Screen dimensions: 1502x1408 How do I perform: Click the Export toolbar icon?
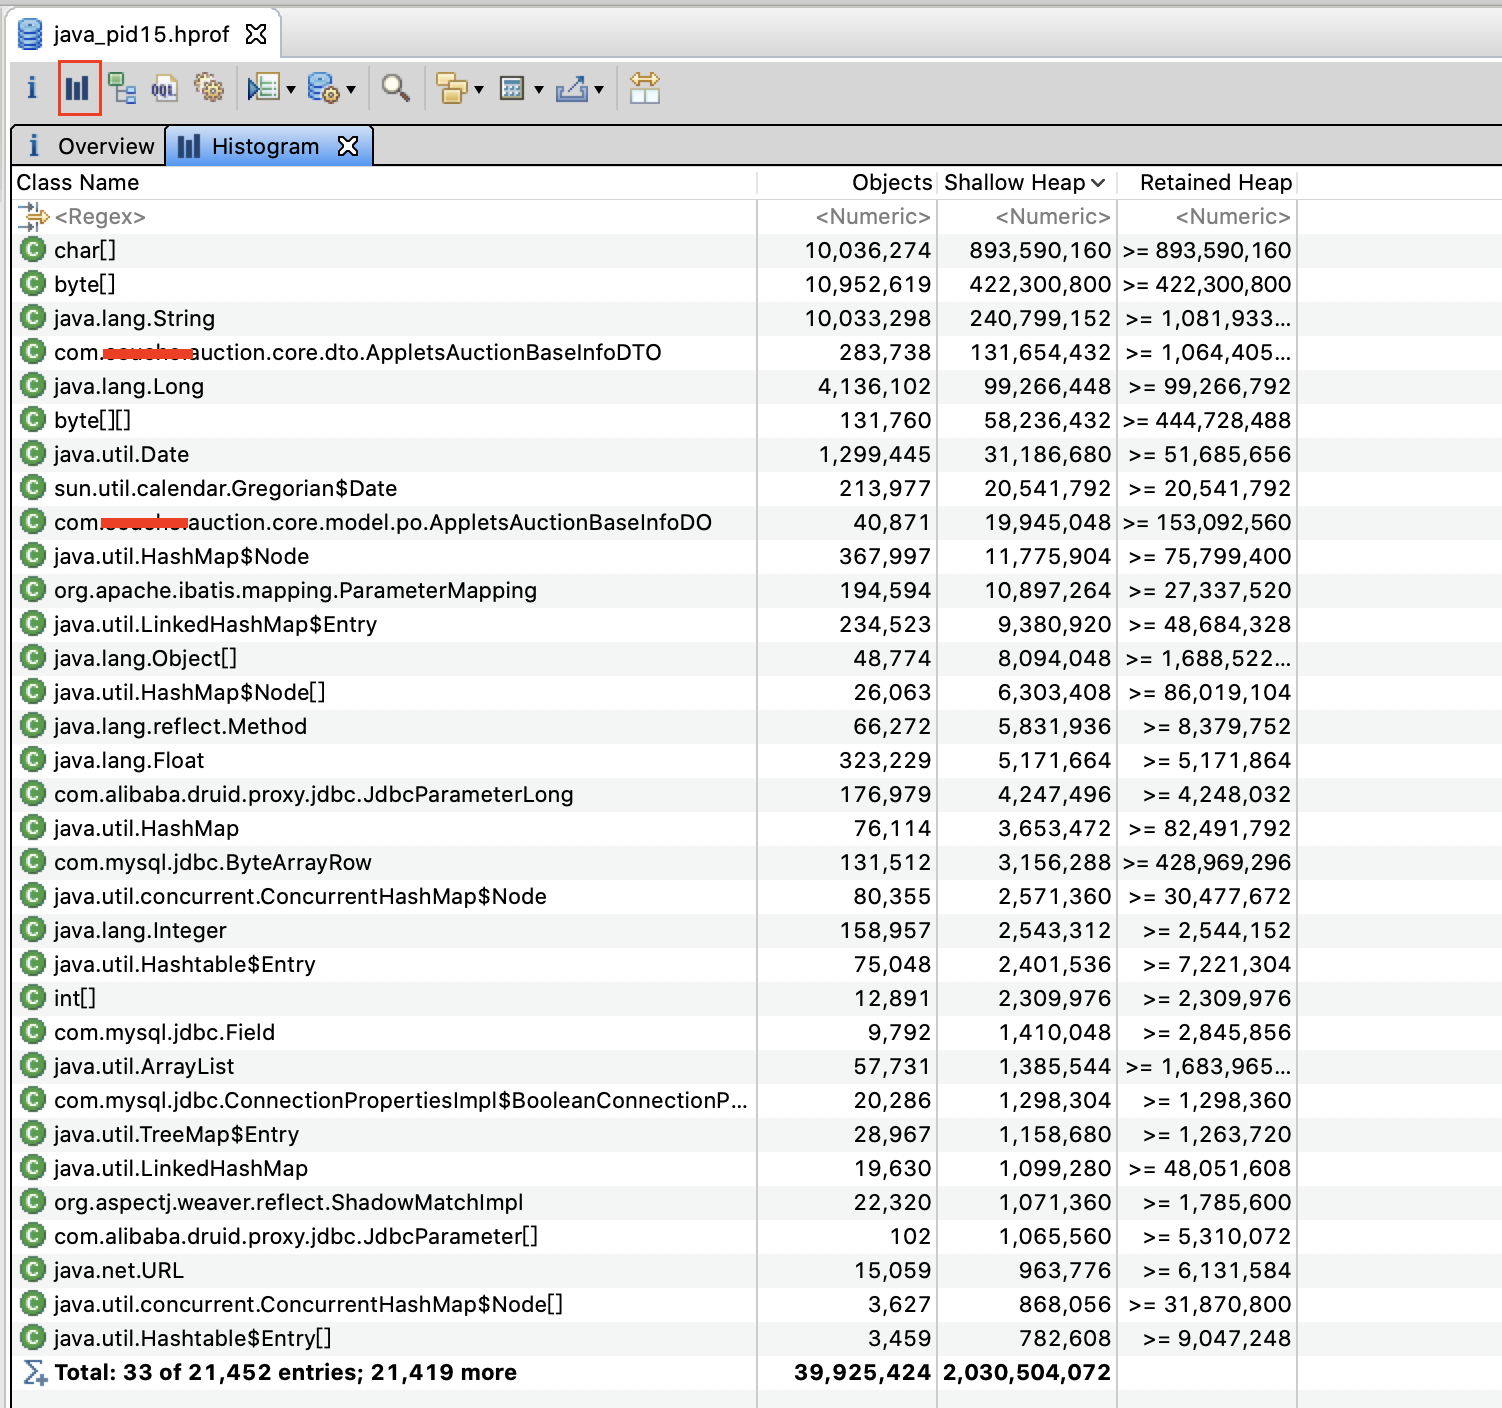572,88
